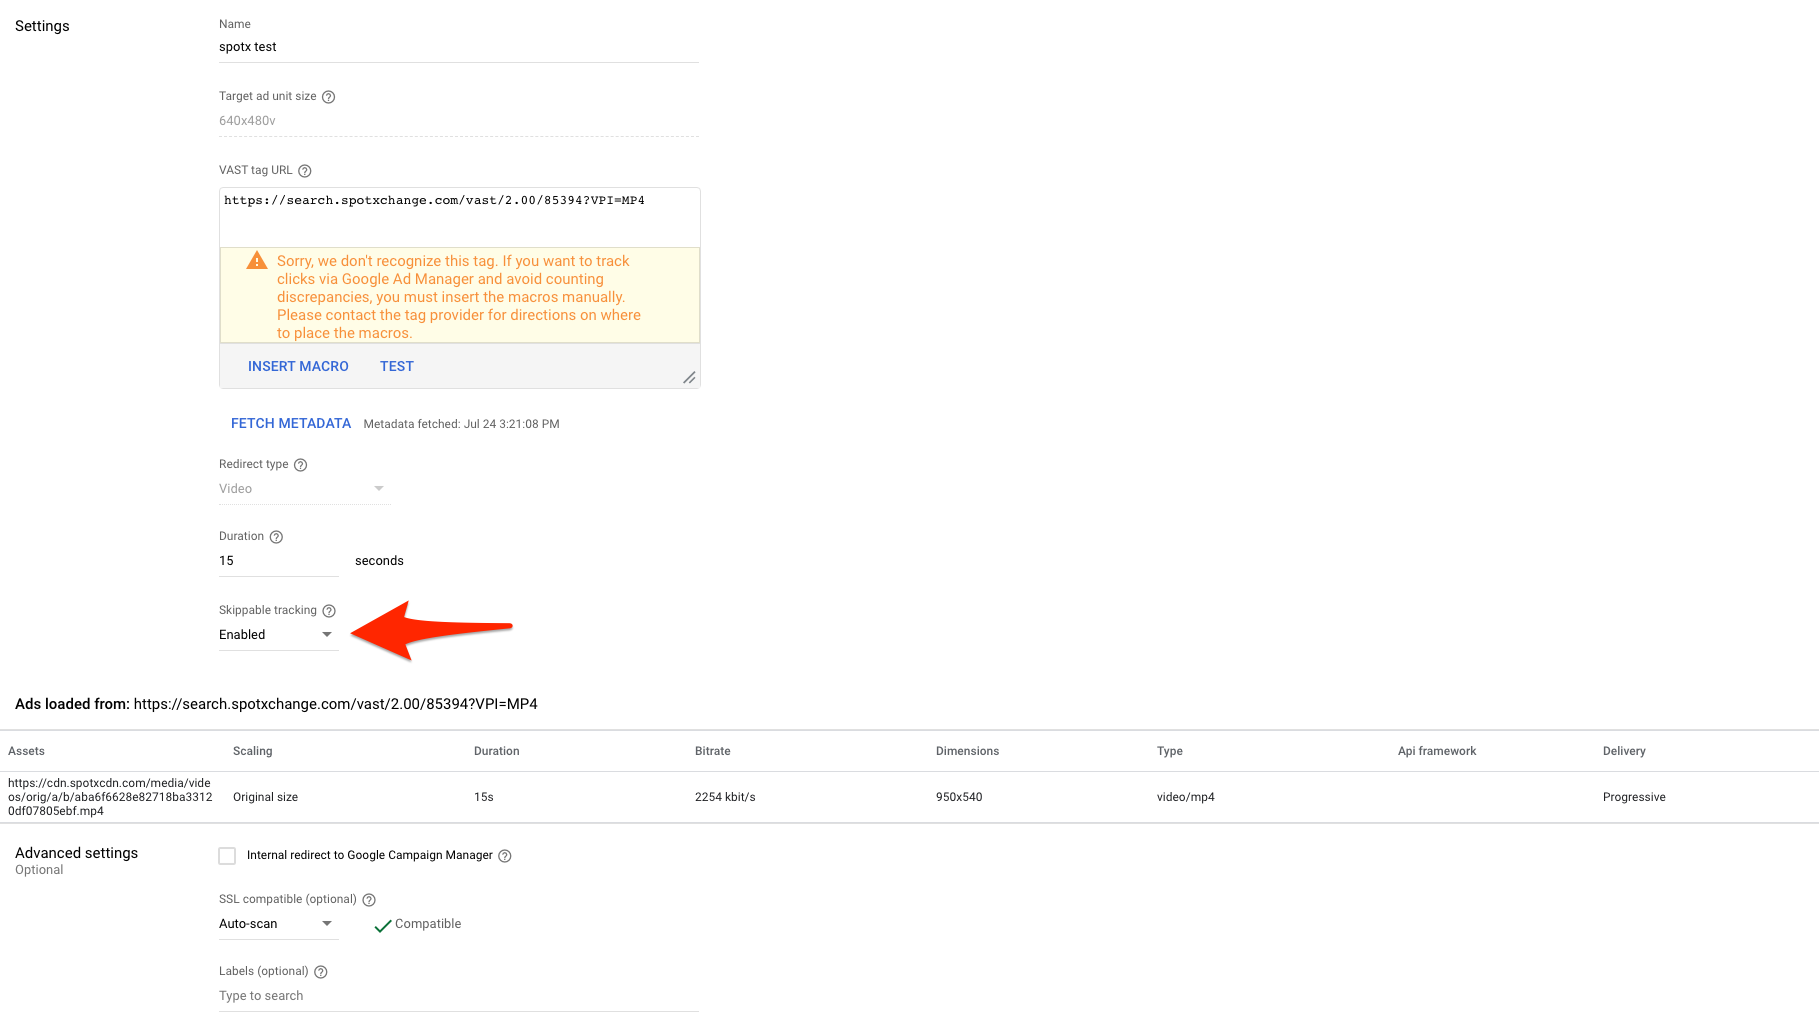This screenshot has height=1023, width=1819.
Task: Click the VAST tag URL help icon
Action: pyautogui.click(x=304, y=171)
